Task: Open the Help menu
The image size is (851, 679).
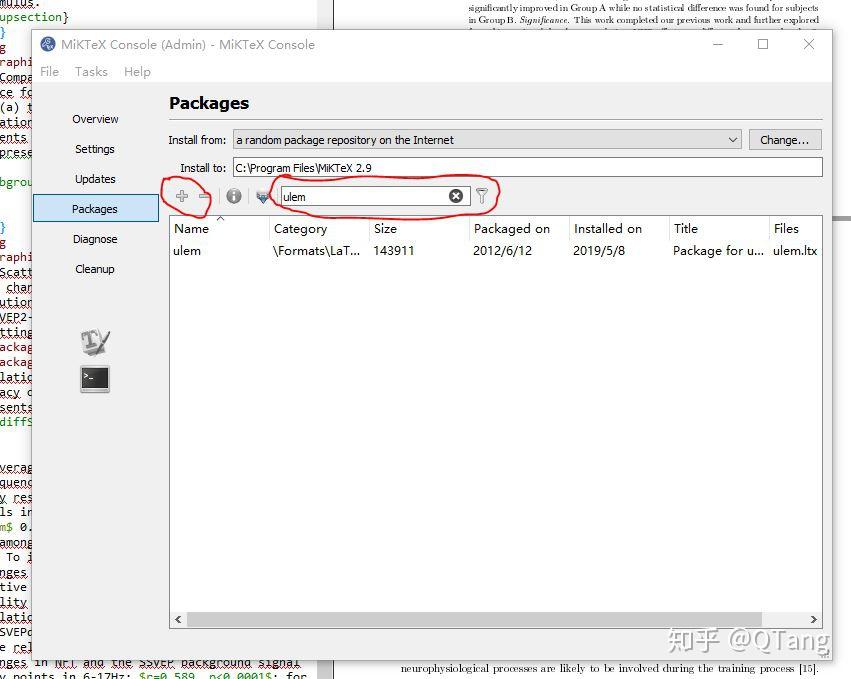Action: [x=137, y=72]
